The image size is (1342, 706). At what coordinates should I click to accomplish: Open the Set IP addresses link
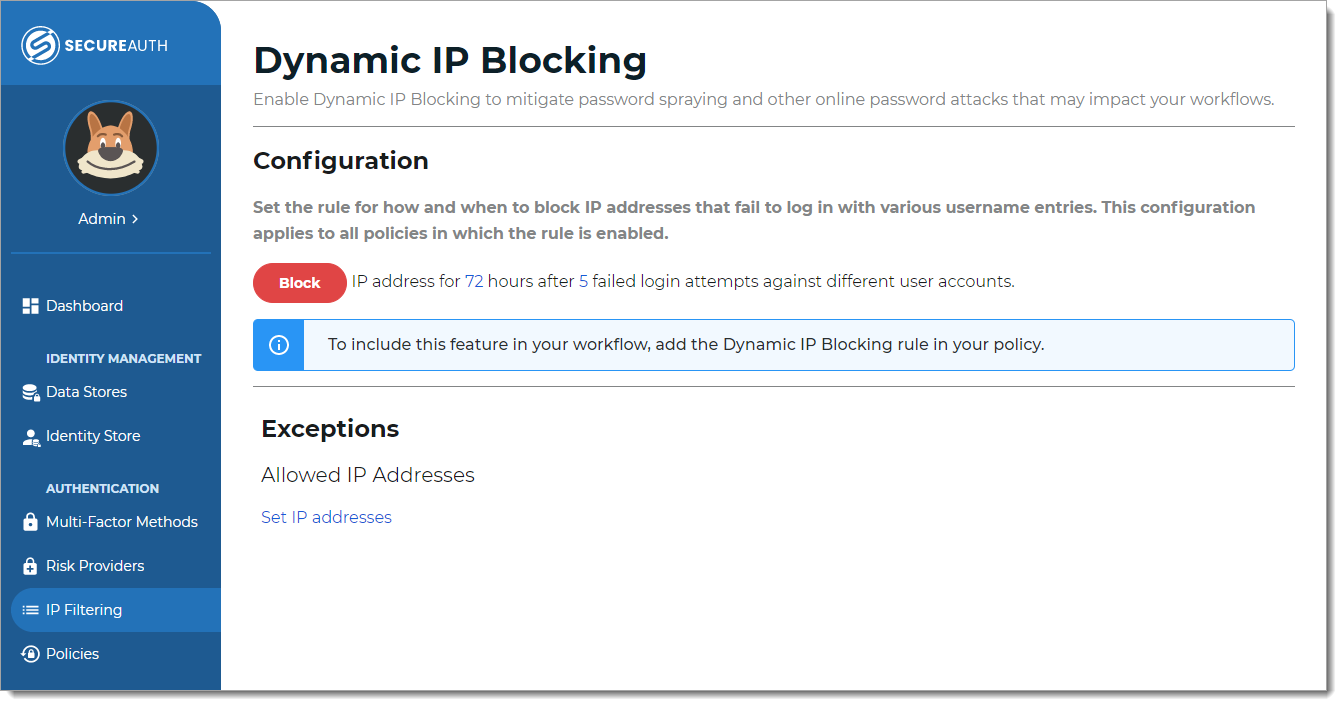point(326,517)
